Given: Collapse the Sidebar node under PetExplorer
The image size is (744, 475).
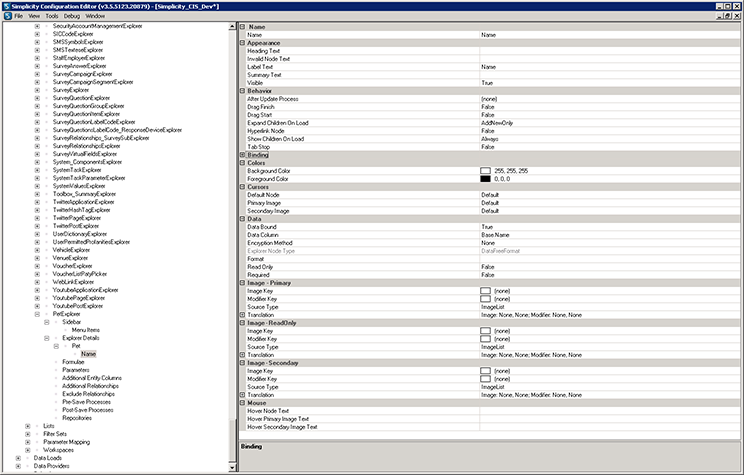Looking at the screenshot, I should 46,322.
